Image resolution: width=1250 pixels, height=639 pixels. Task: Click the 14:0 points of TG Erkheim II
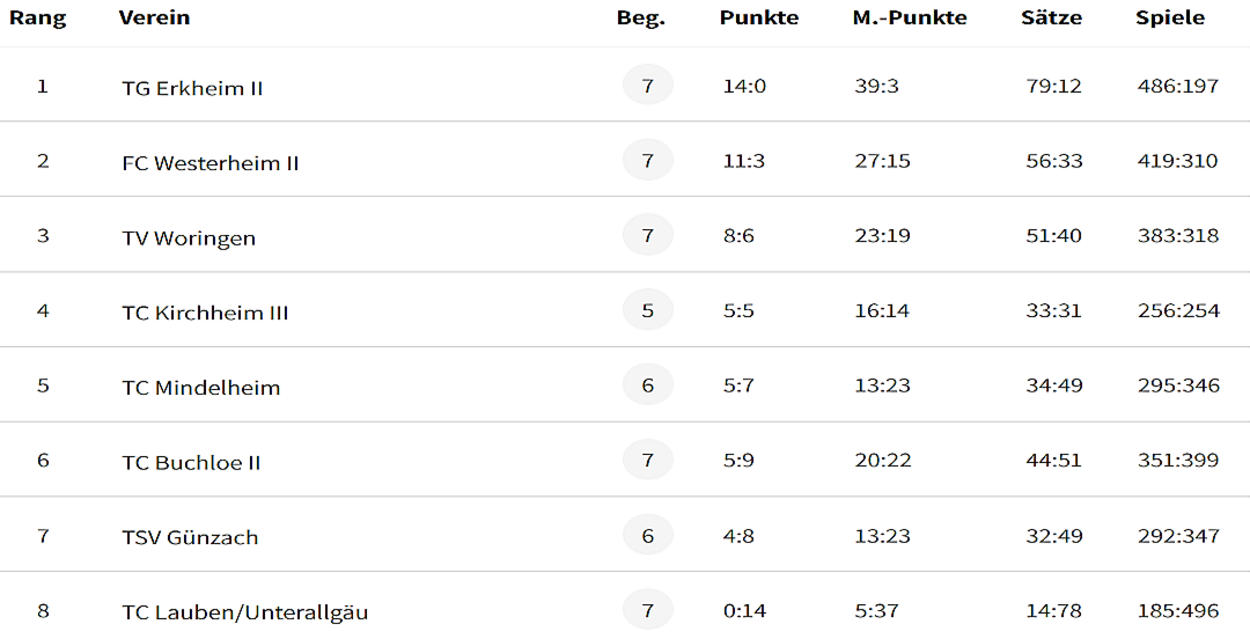coord(744,86)
